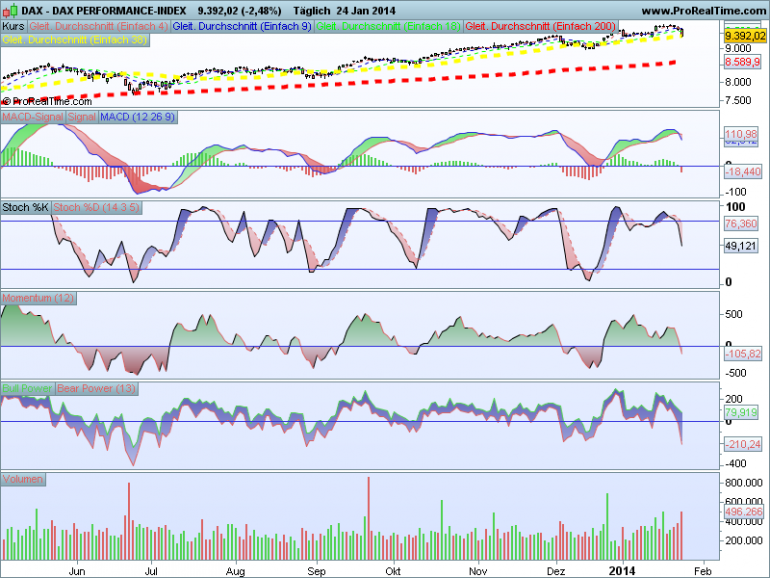Click the Nov month marker

[x=478, y=572]
